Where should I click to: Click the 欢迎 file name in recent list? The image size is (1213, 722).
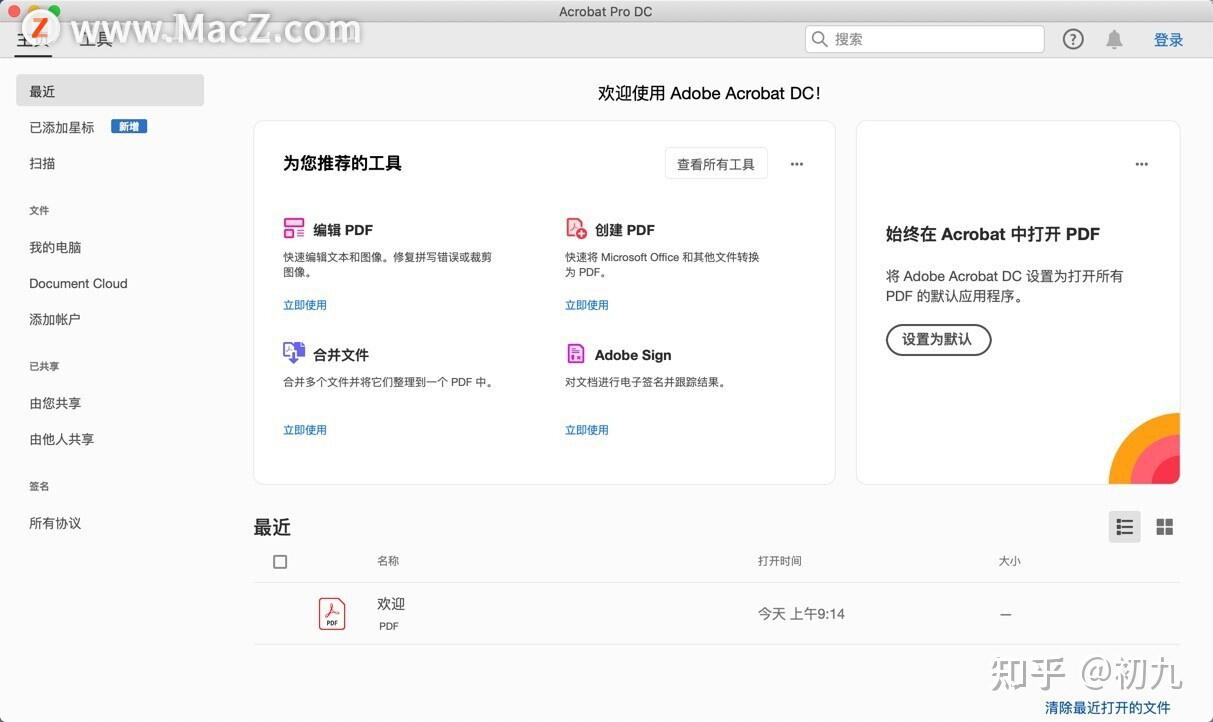pyautogui.click(x=391, y=604)
